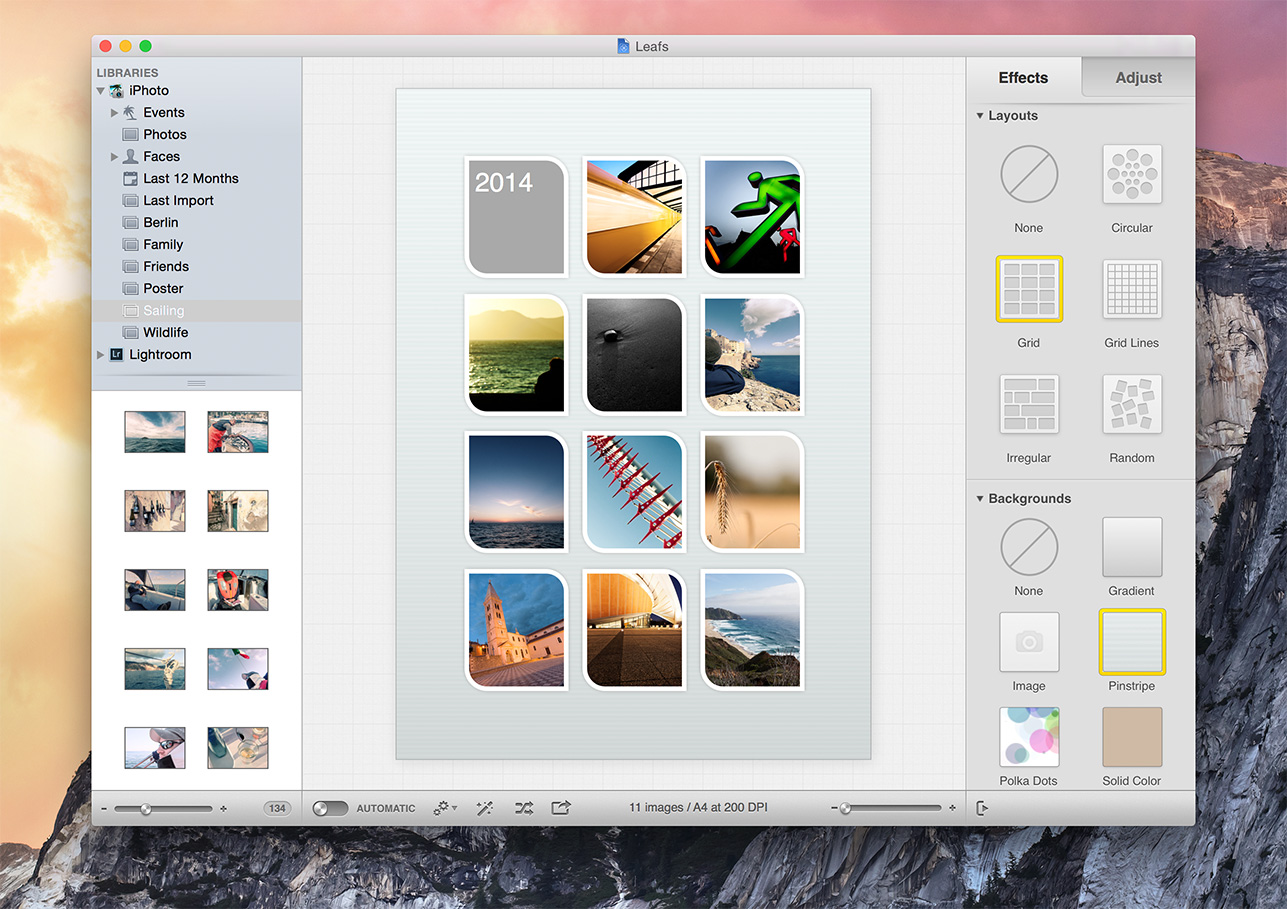Screen dimensions: 1287x909
Task: Click the canvas zoom slider
Action: click(891, 808)
